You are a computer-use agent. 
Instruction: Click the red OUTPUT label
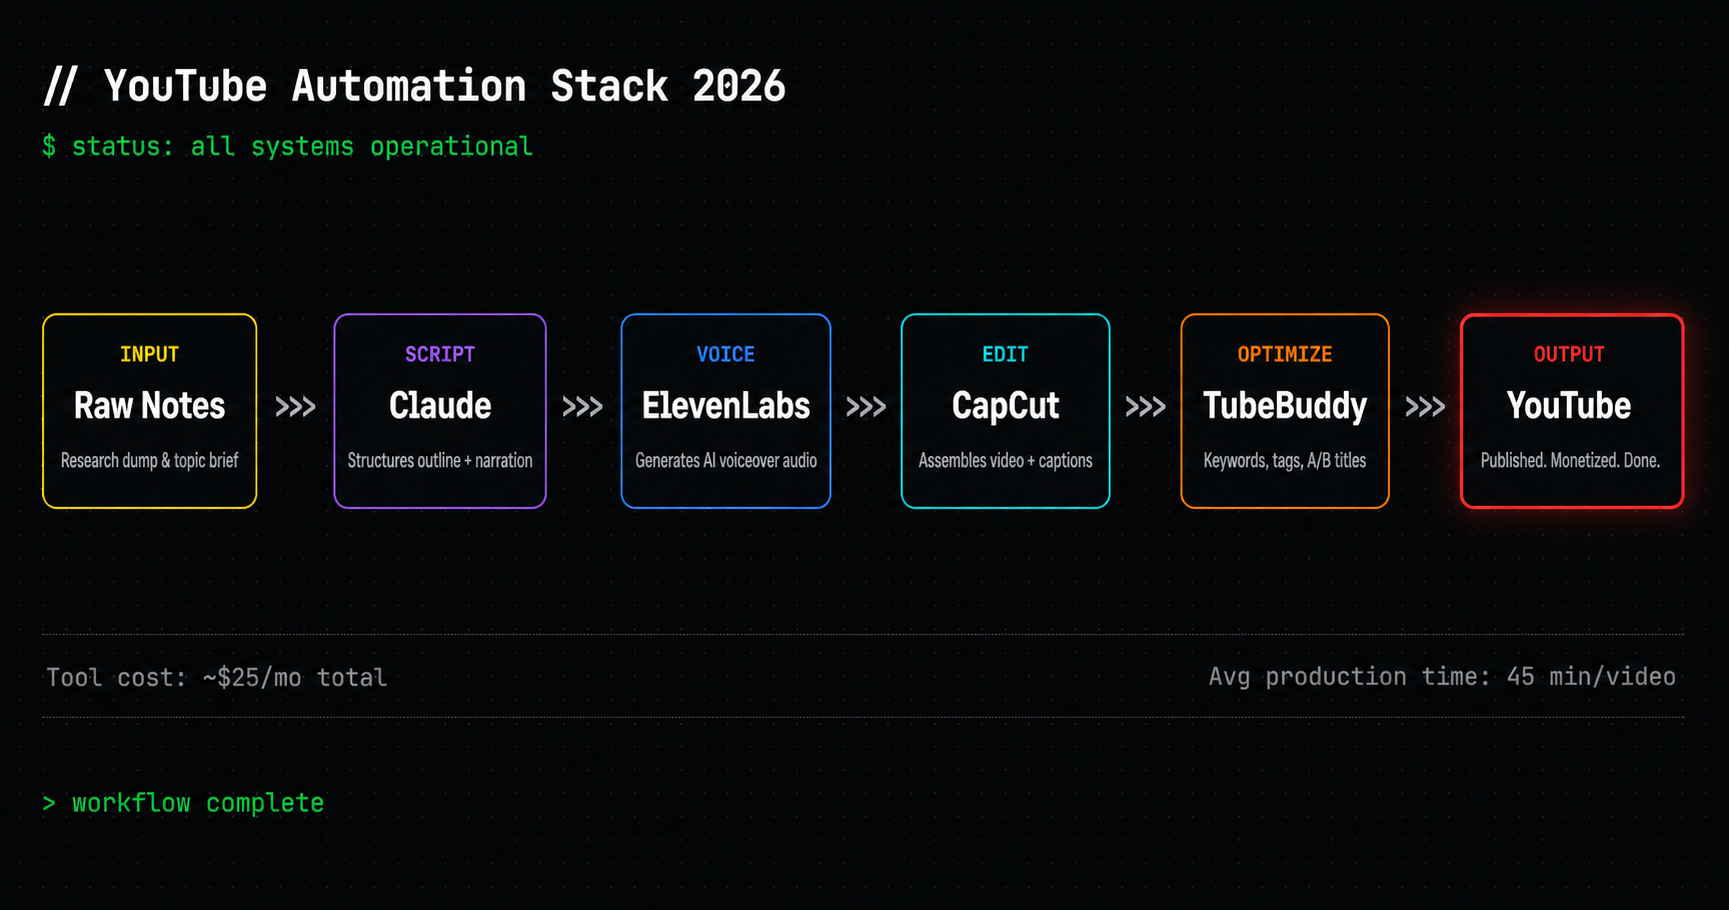click(x=1569, y=354)
